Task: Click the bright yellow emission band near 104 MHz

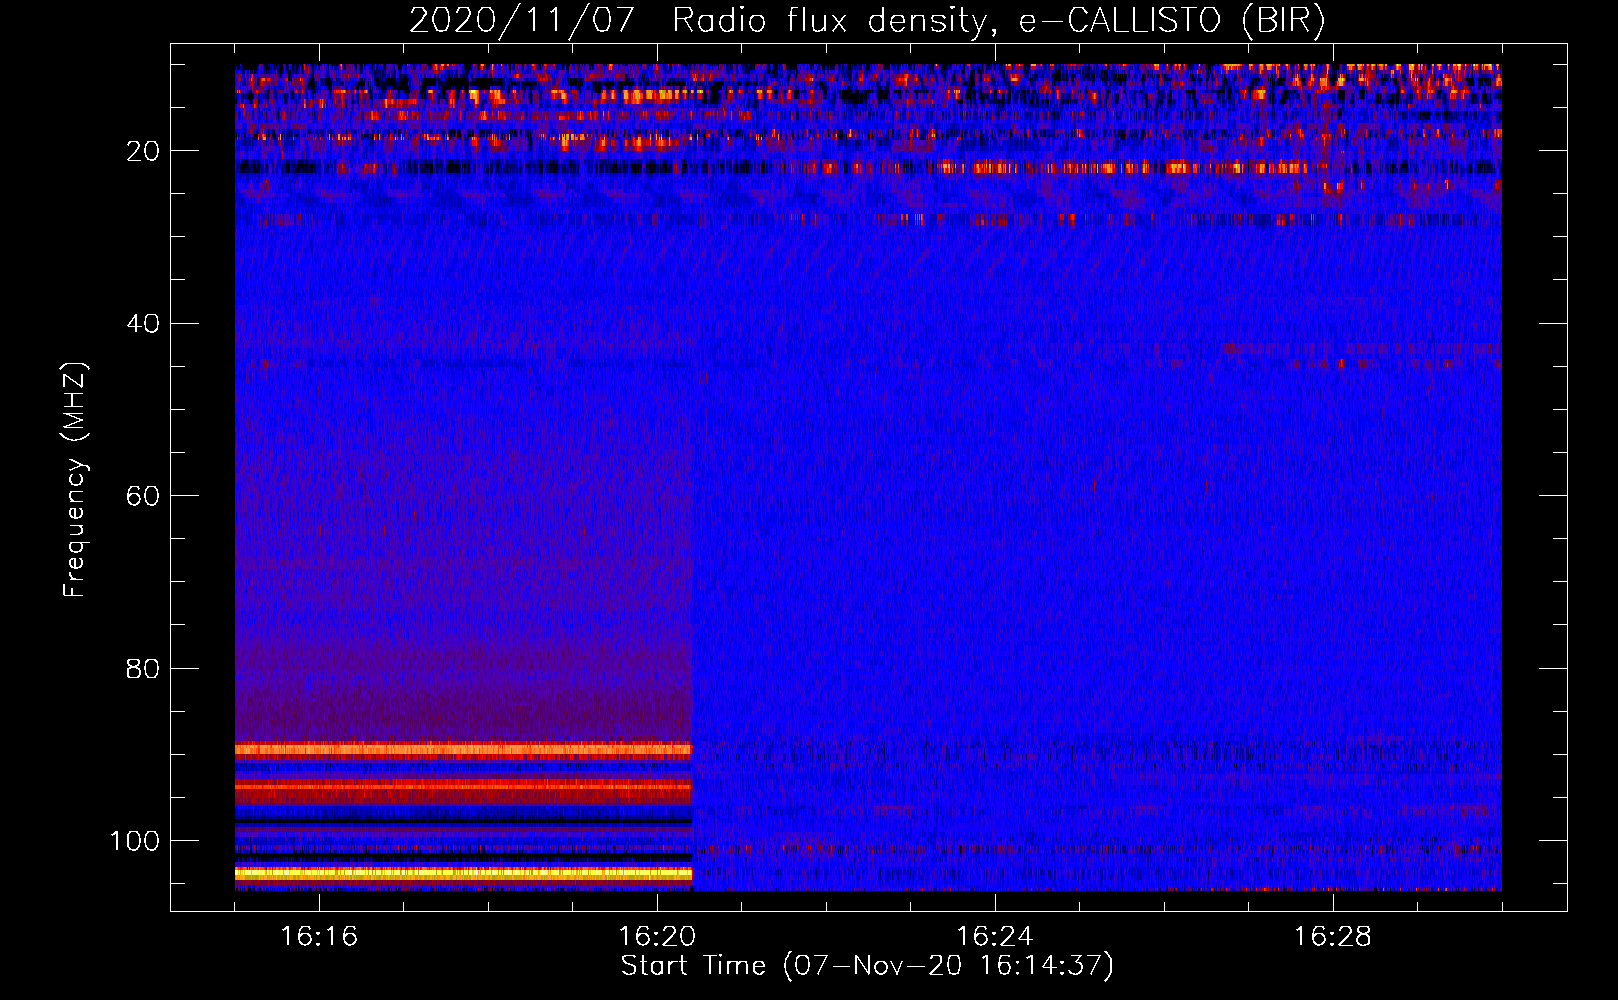Action: tap(463, 874)
